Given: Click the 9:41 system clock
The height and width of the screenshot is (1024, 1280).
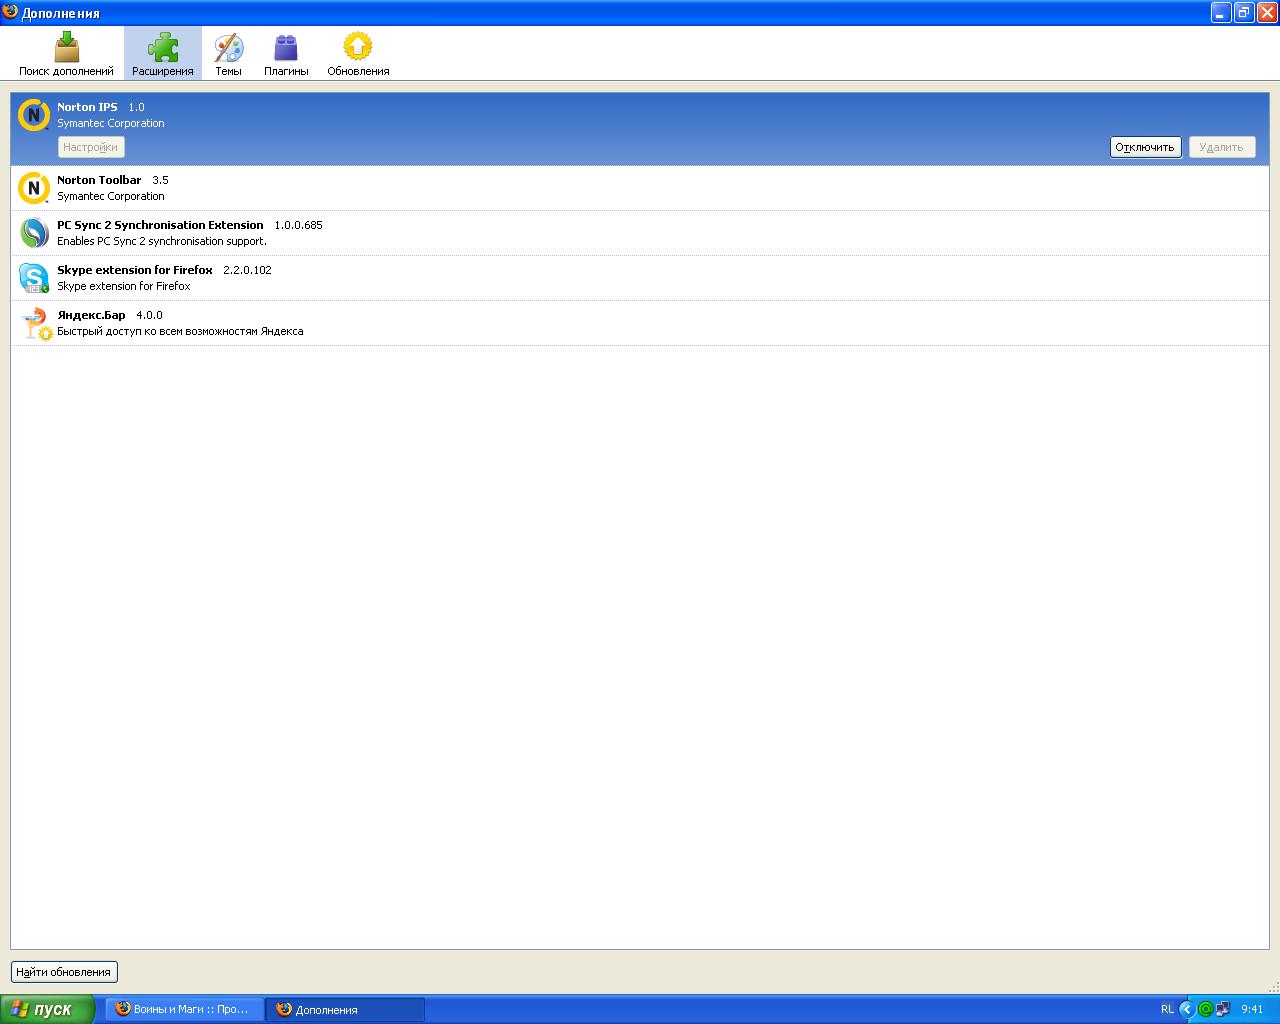Looking at the screenshot, I should pyautogui.click(x=1252, y=1009).
